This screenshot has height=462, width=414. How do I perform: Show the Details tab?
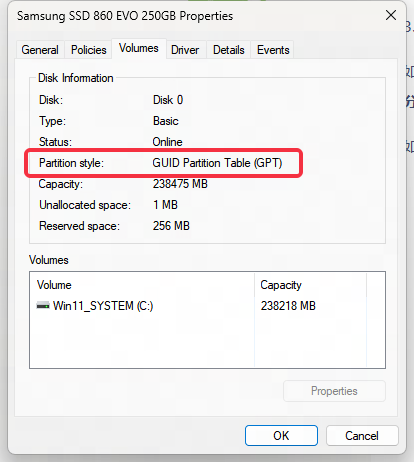pos(229,50)
